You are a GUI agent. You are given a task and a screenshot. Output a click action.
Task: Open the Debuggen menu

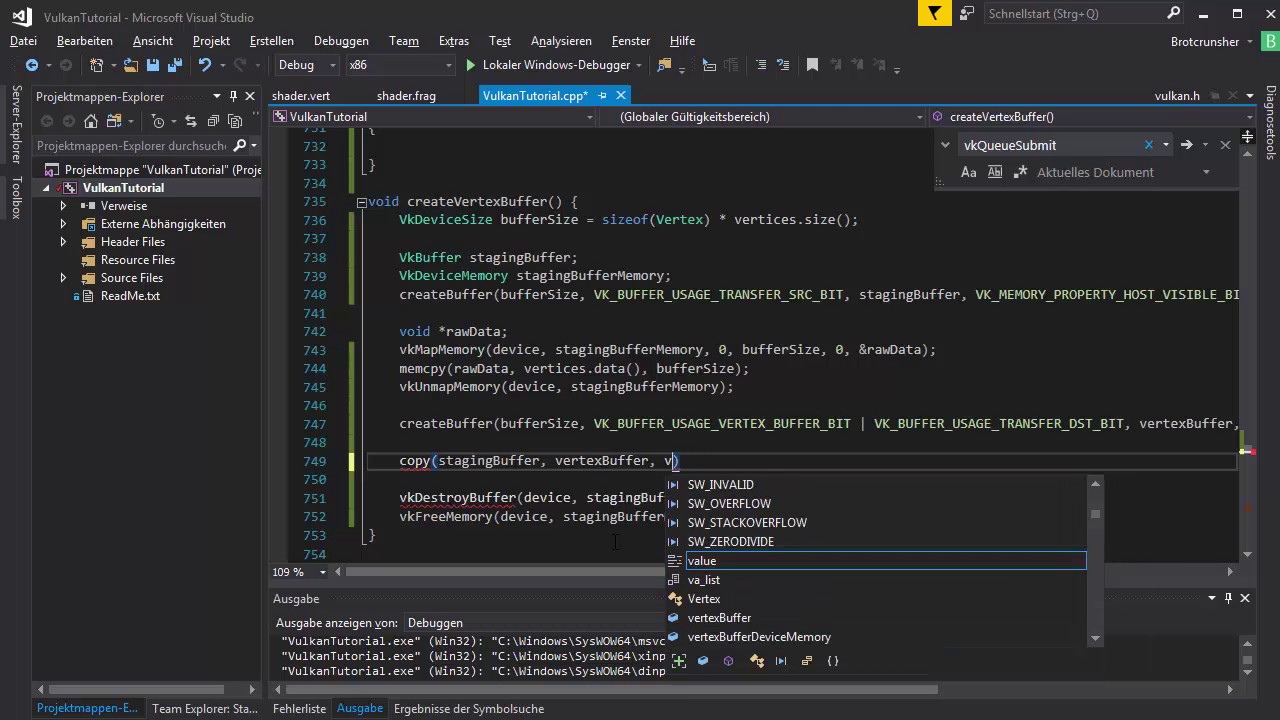tap(341, 41)
